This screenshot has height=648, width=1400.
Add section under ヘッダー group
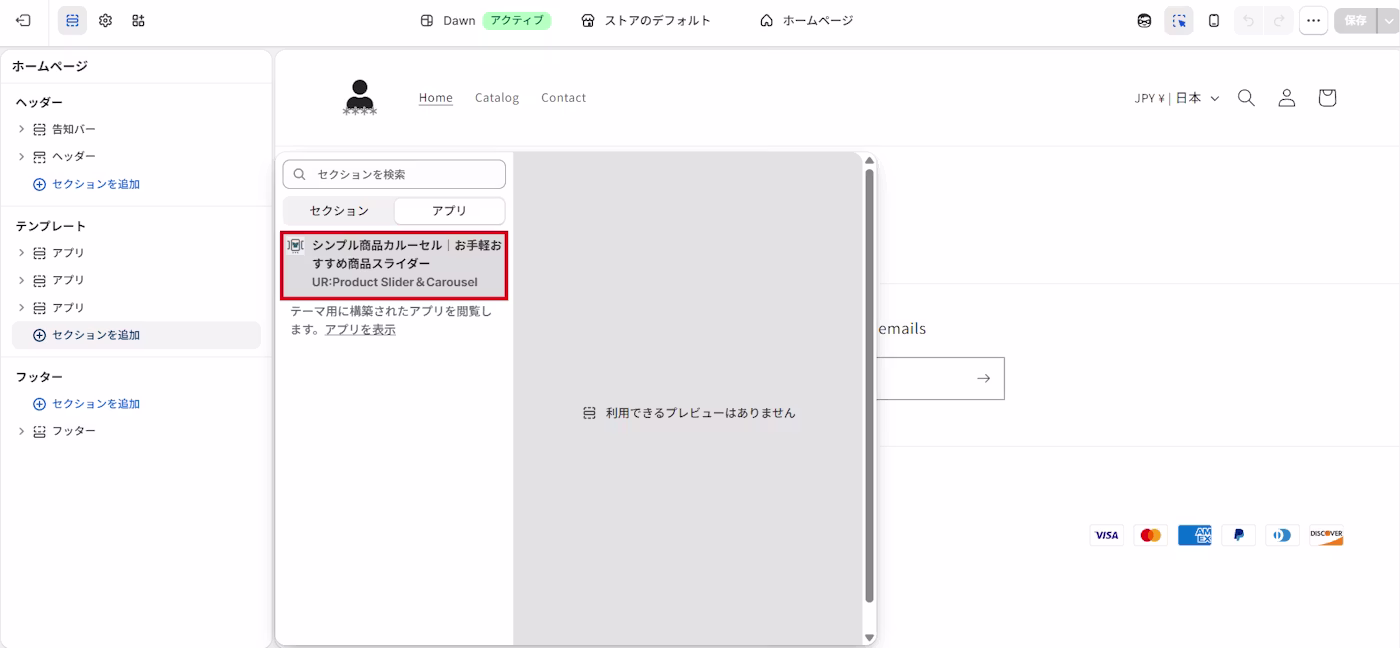[x=87, y=184]
